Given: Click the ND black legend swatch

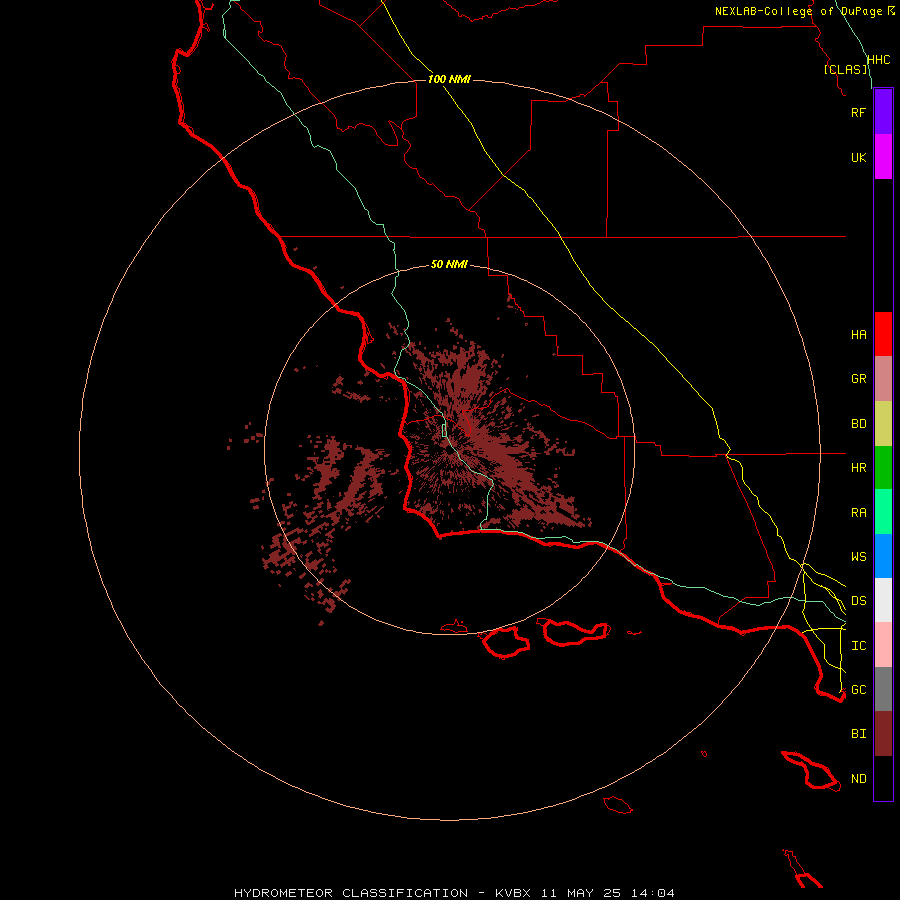Looking at the screenshot, I should click(883, 778).
